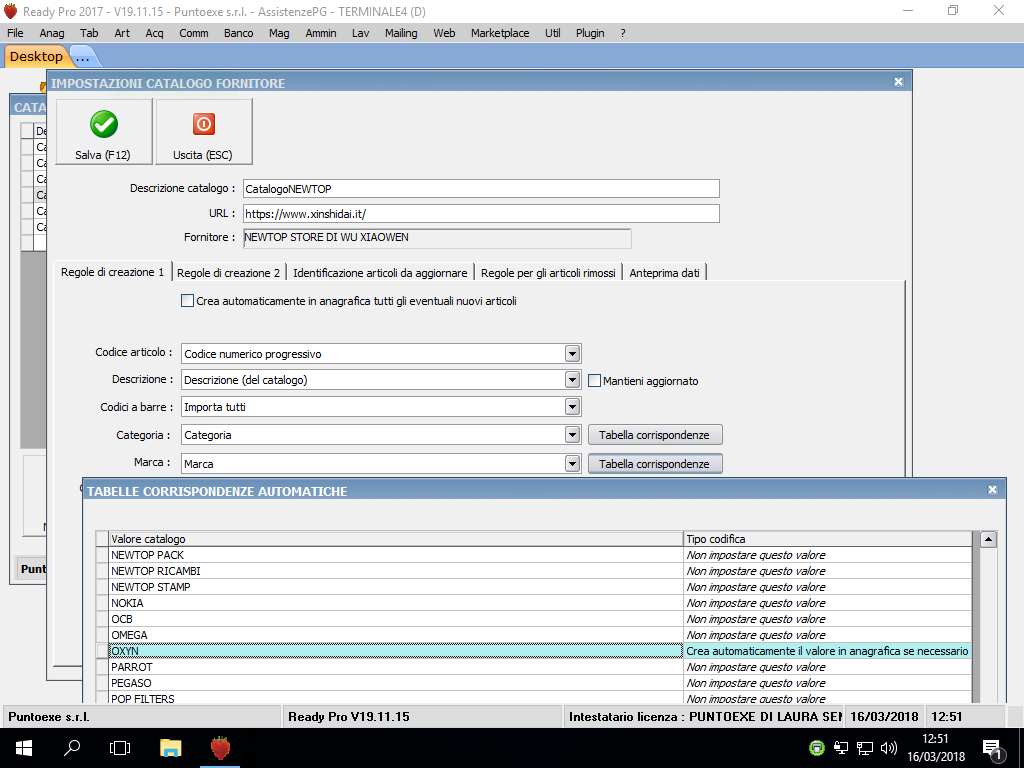Click the Valore catalogo column header
This screenshot has width=1024, height=768.
click(x=396, y=539)
